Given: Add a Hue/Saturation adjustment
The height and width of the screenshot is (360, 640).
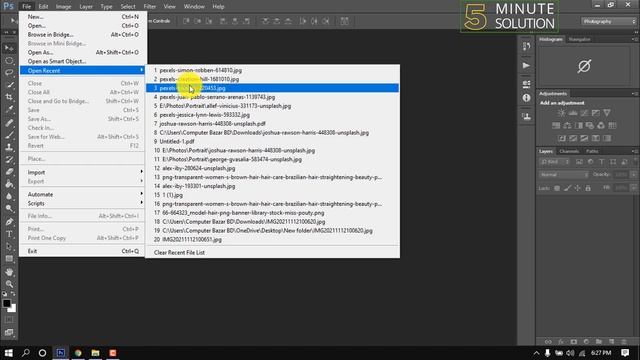Looking at the screenshot, I should (556, 126).
